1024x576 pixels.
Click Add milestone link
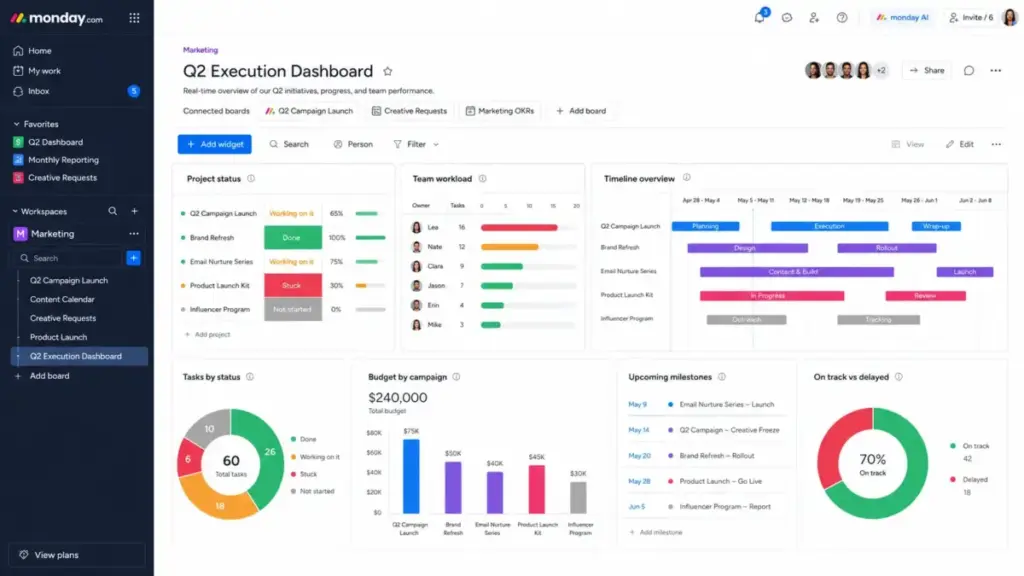click(x=656, y=532)
